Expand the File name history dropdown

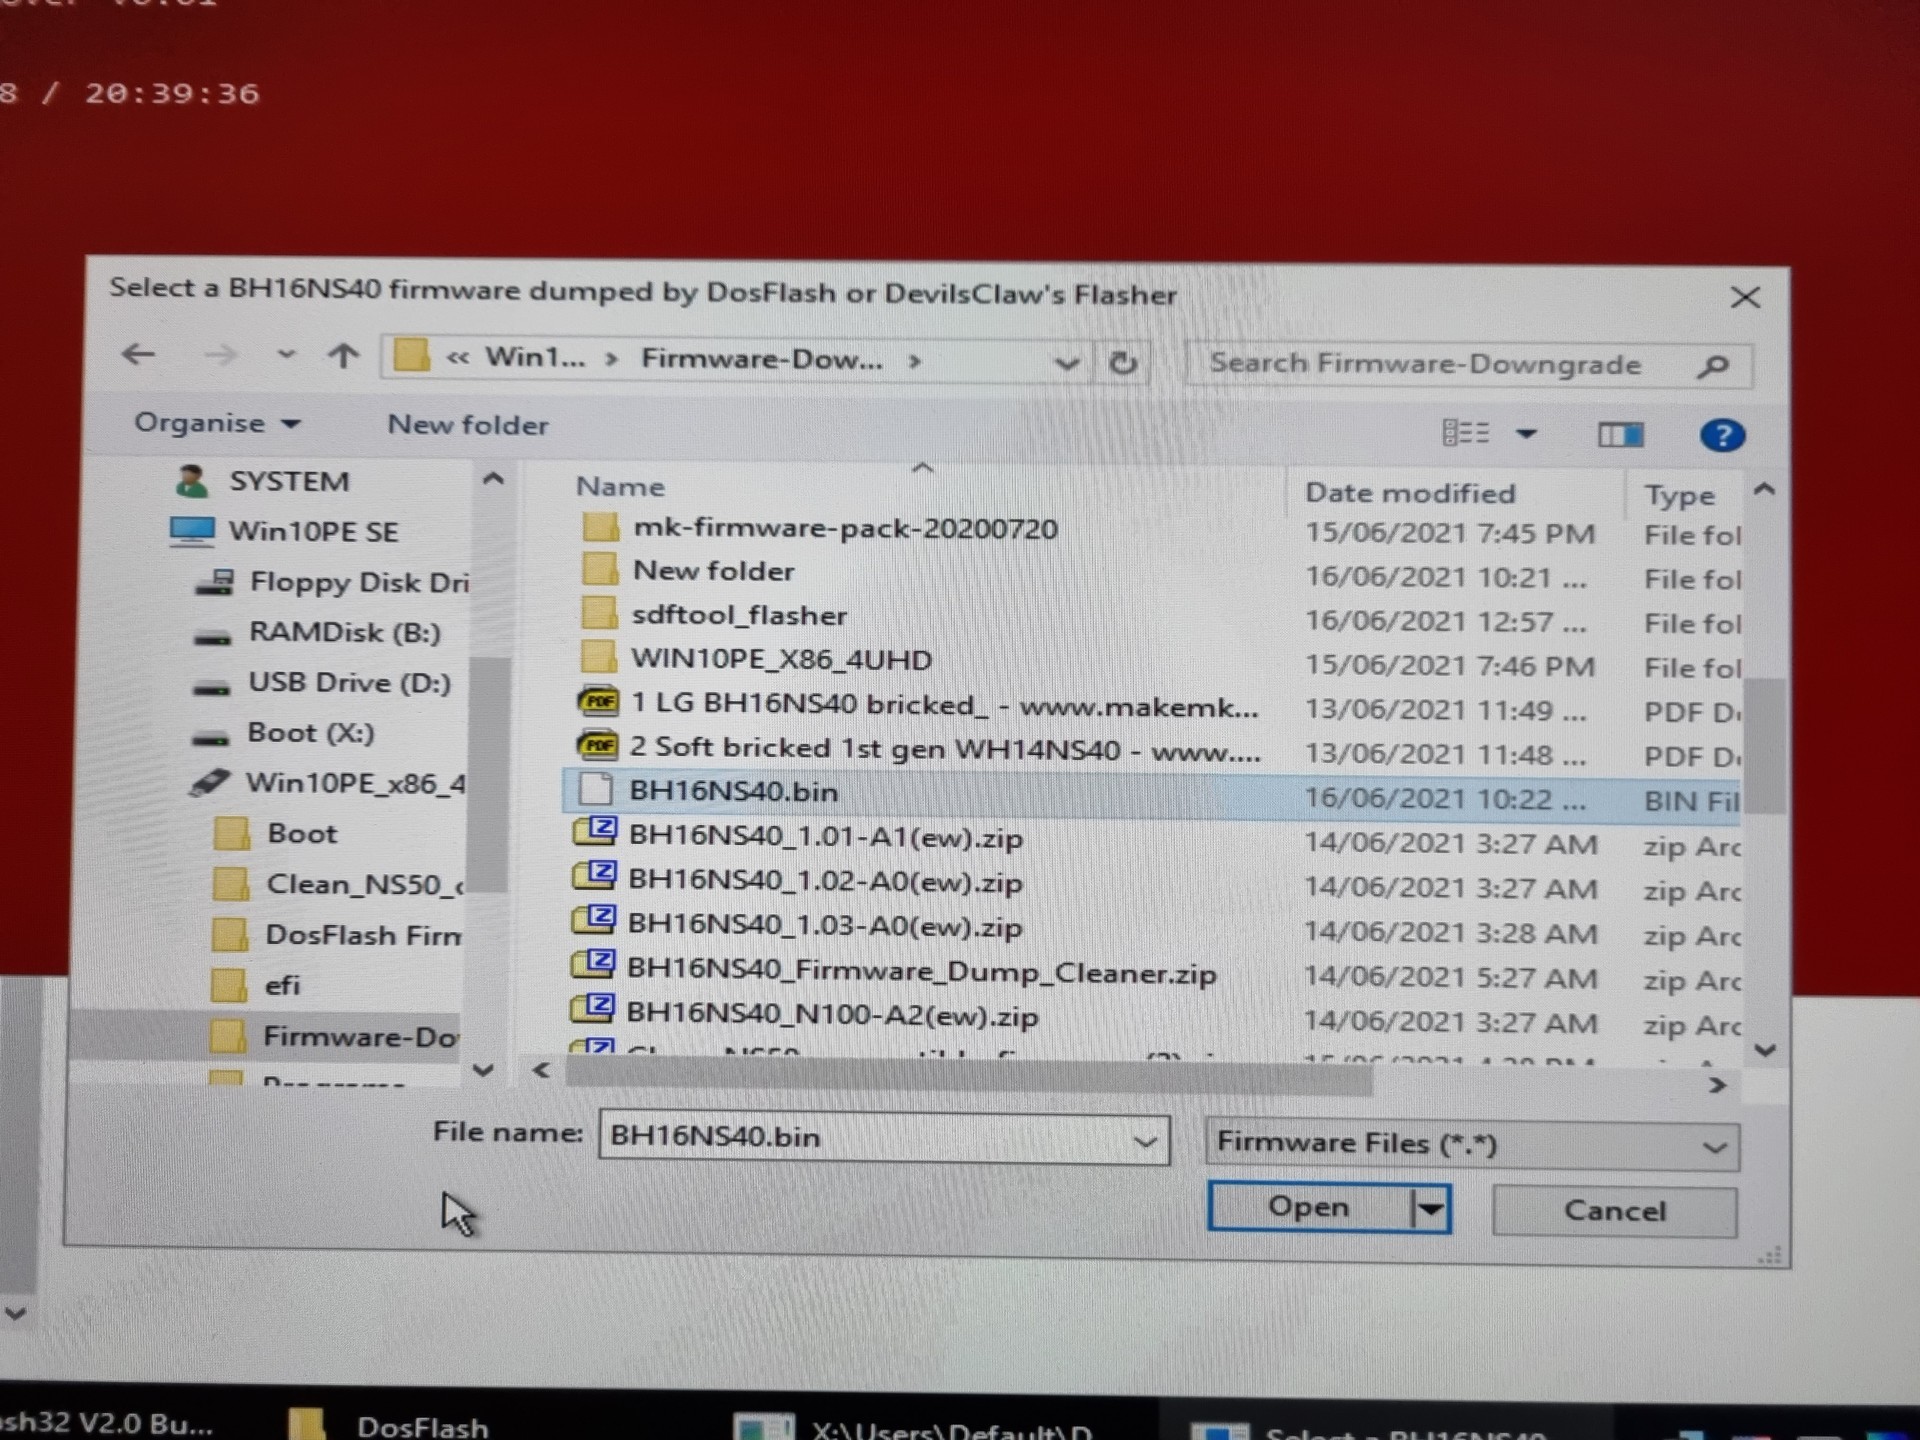coord(1145,1141)
